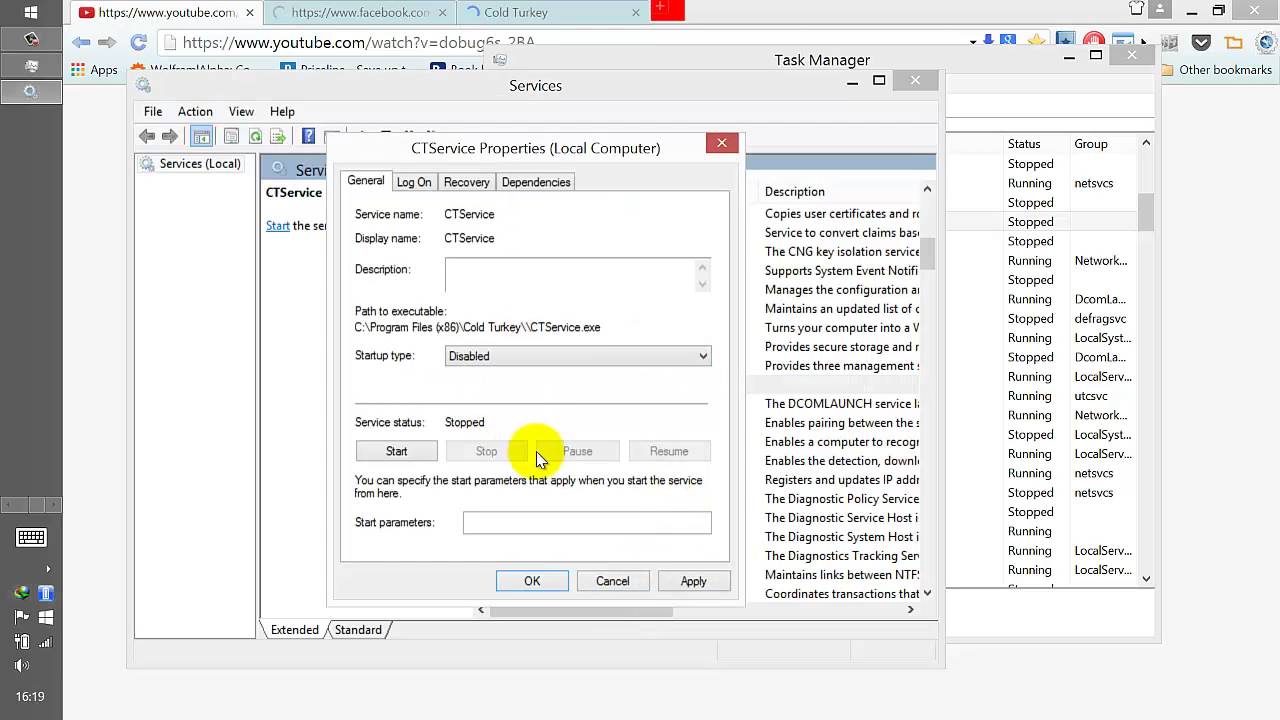Open a new Chrome tab with red plus button

pos(667,10)
